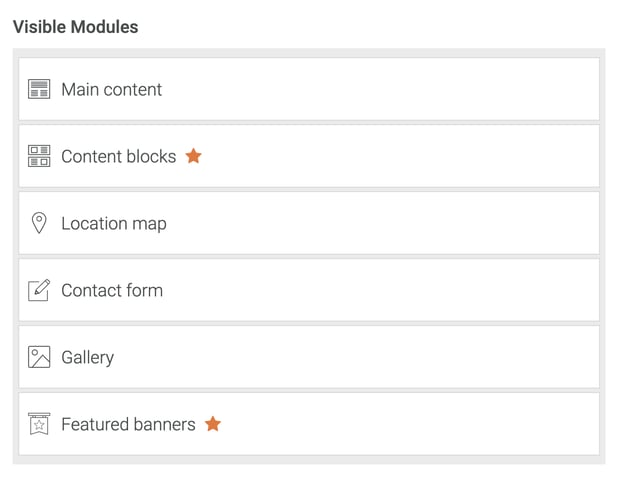Image resolution: width=621 pixels, height=482 pixels.
Task: Click the Contact form pencil icon
Action: coord(39,290)
